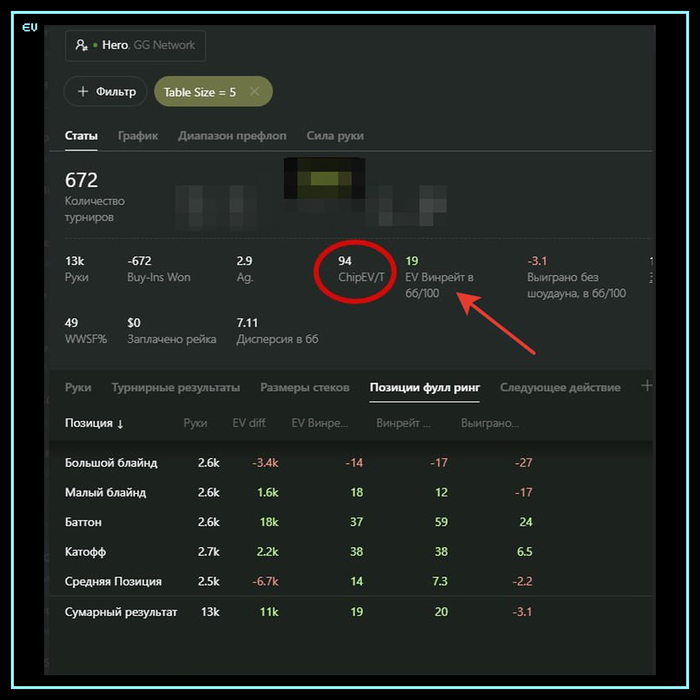This screenshot has height=700, width=700.
Task: Select the Позиции фулл ринг tab
Action: click(x=425, y=387)
